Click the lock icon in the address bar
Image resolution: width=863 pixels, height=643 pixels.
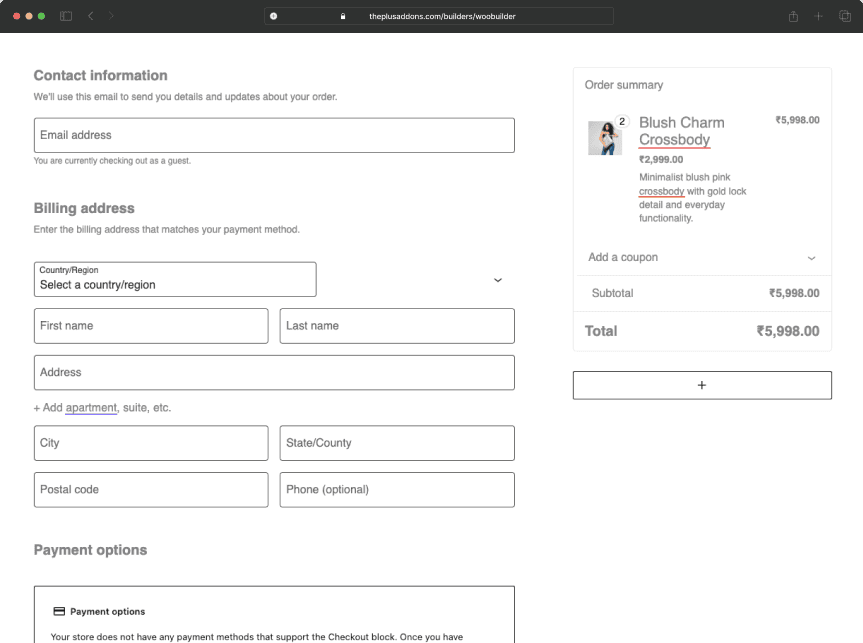[x=343, y=16]
